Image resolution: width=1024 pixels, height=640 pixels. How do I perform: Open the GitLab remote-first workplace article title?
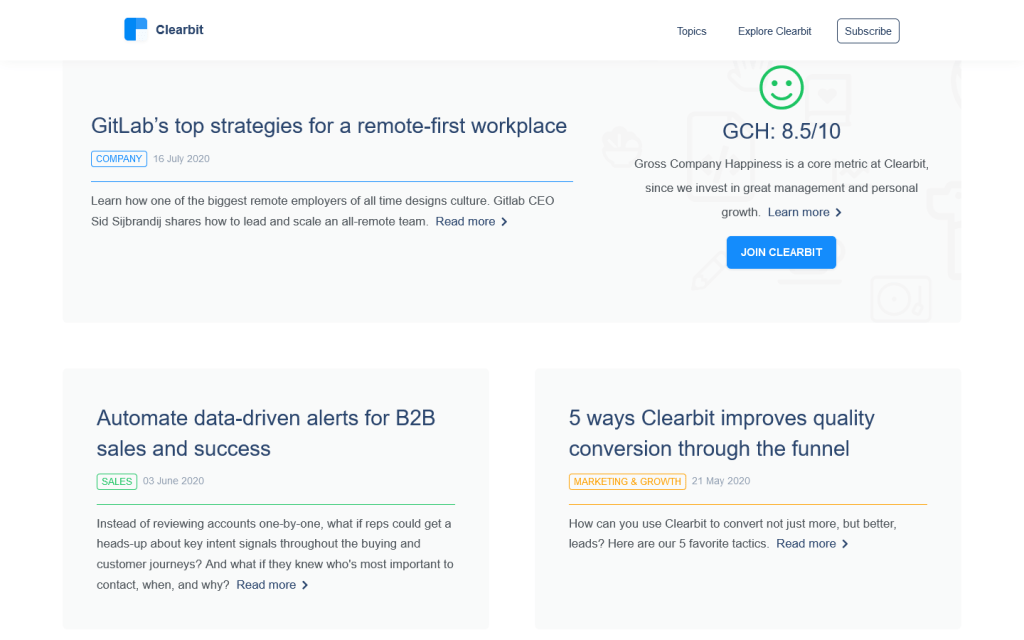328,126
